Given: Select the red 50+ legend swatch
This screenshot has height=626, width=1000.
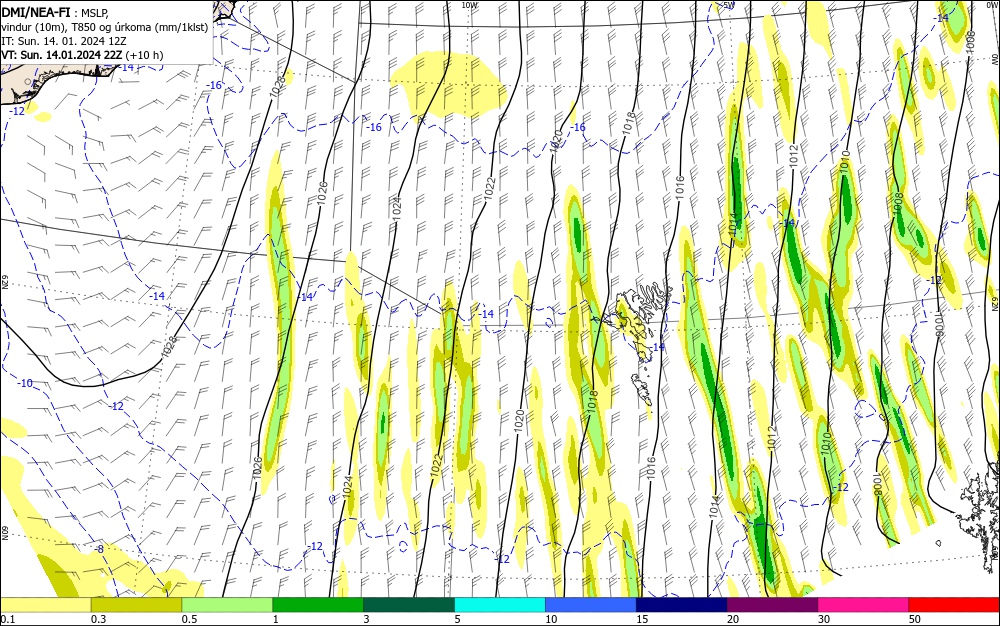Looking at the screenshot, I should [954, 605].
